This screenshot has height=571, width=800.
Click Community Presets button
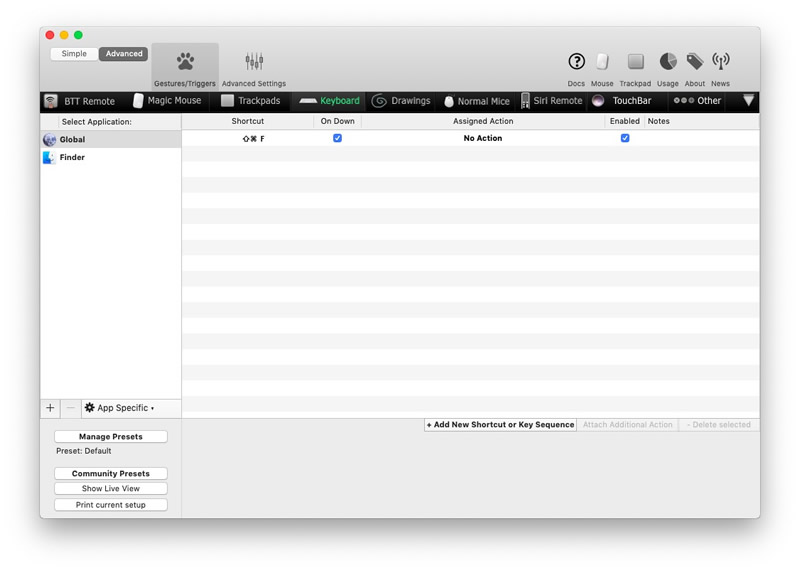point(111,474)
